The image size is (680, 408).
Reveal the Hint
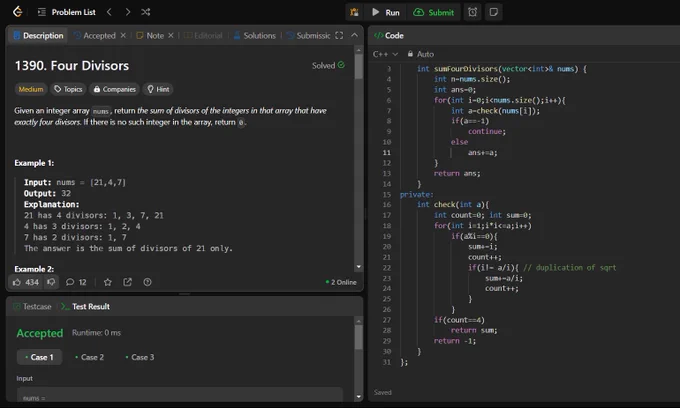point(158,89)
